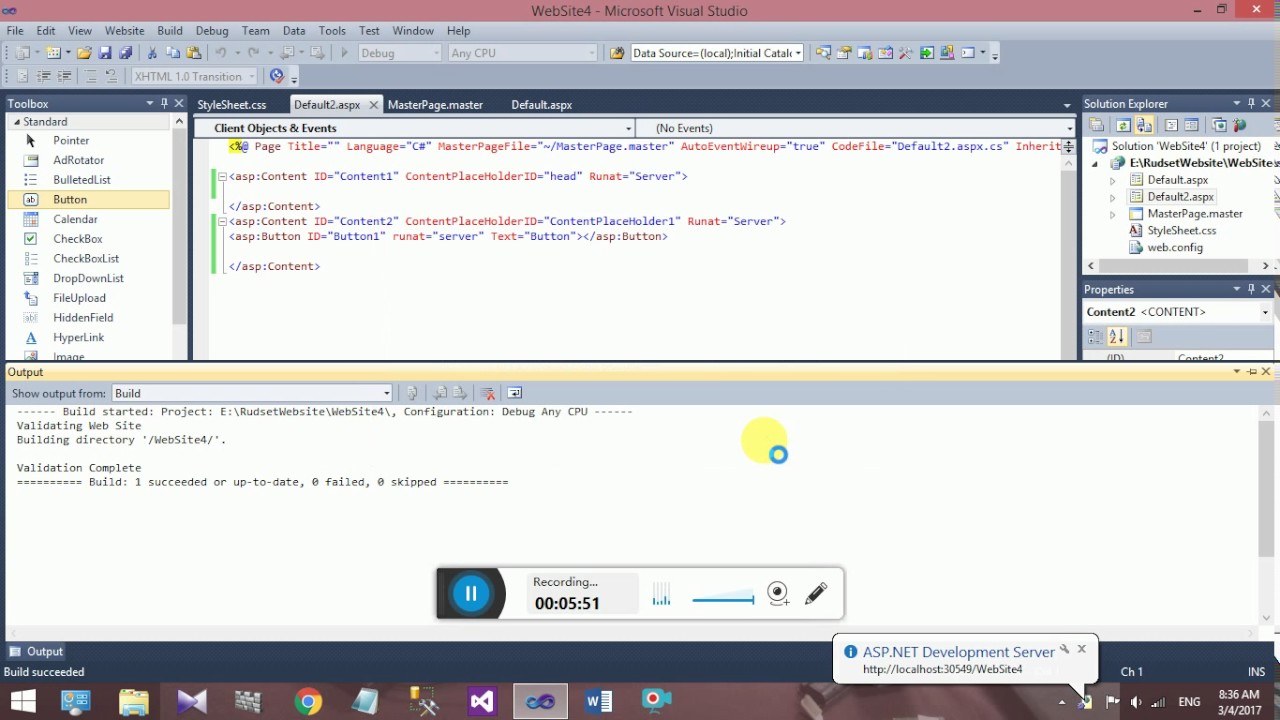1280x720 pixels.
Task: Click the Save All icon
Action: (125, 53)
